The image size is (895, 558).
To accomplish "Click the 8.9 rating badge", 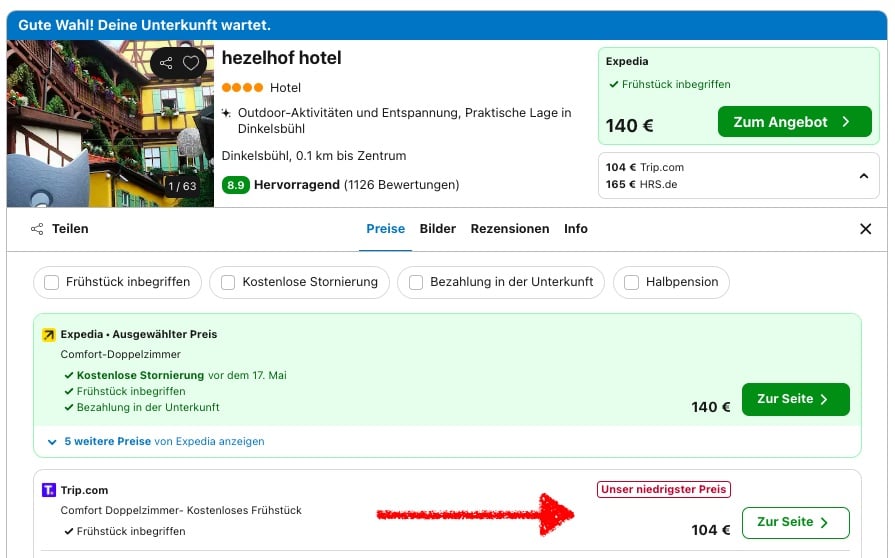I will pyautogui.click(x=235, y=185).
